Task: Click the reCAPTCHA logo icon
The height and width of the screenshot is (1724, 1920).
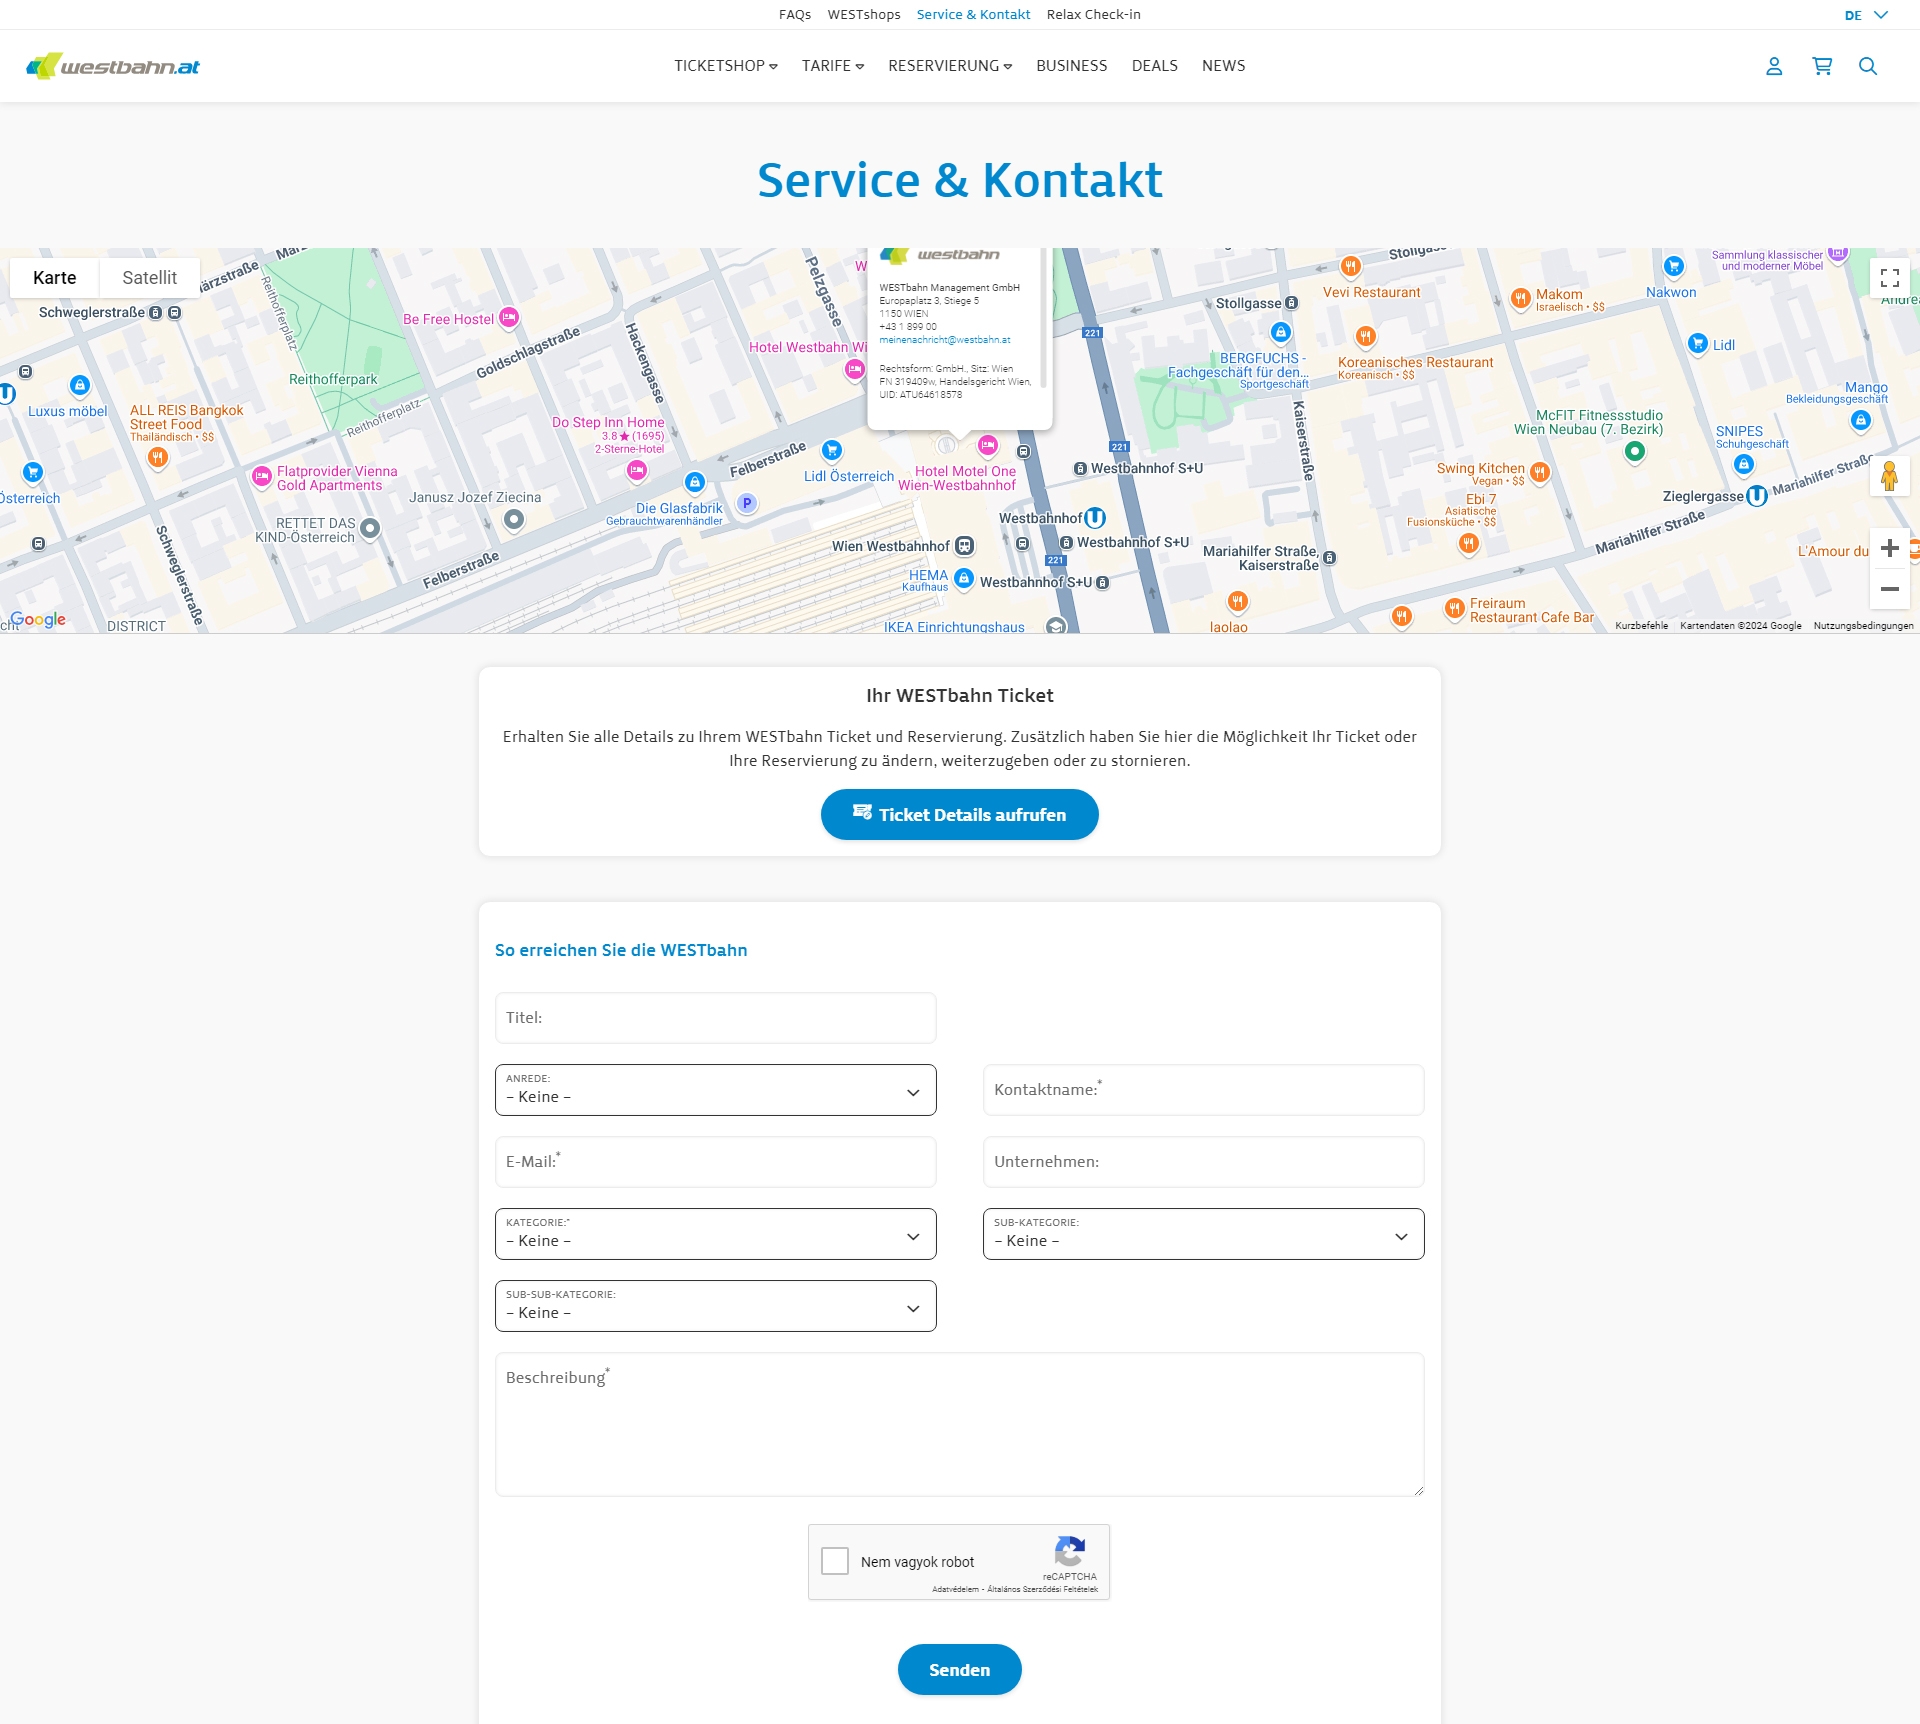Action: (x=1070, y=1552)
